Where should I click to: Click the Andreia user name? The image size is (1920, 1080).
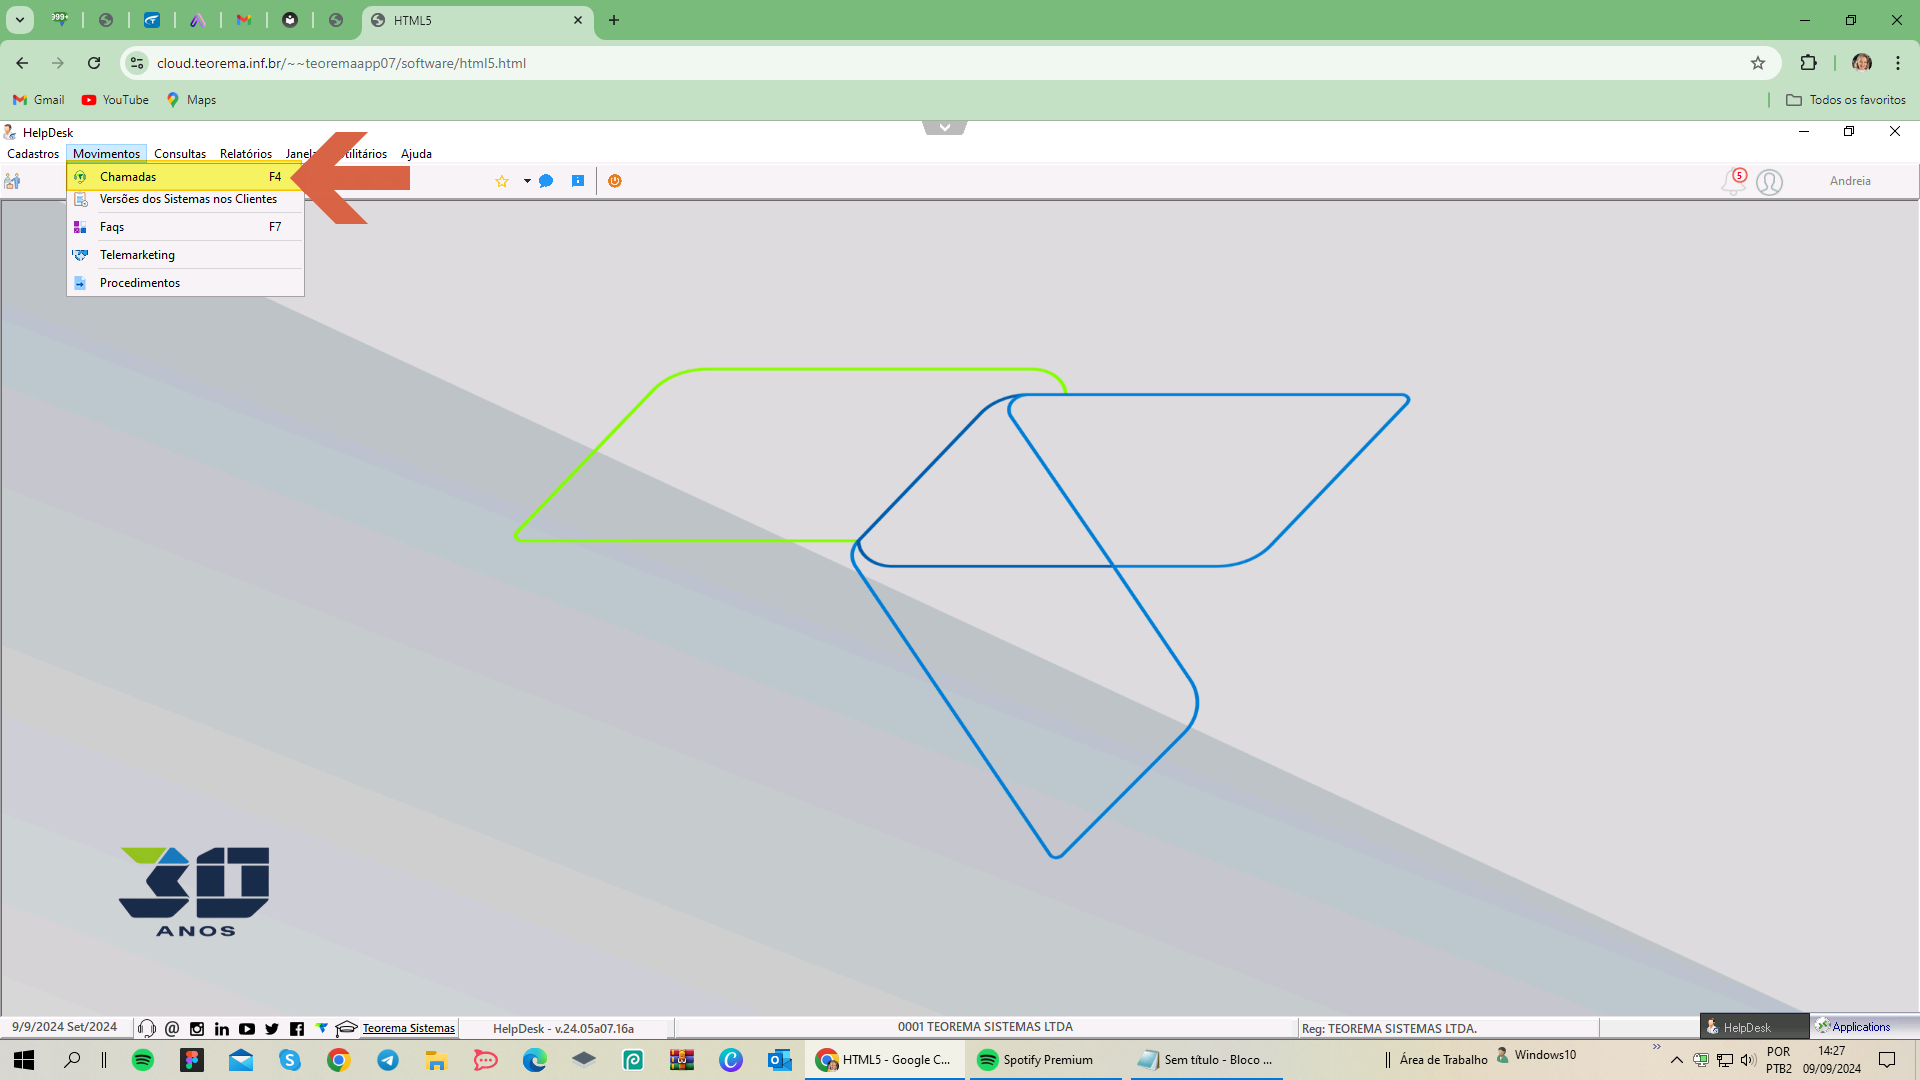pos(1850,181)
